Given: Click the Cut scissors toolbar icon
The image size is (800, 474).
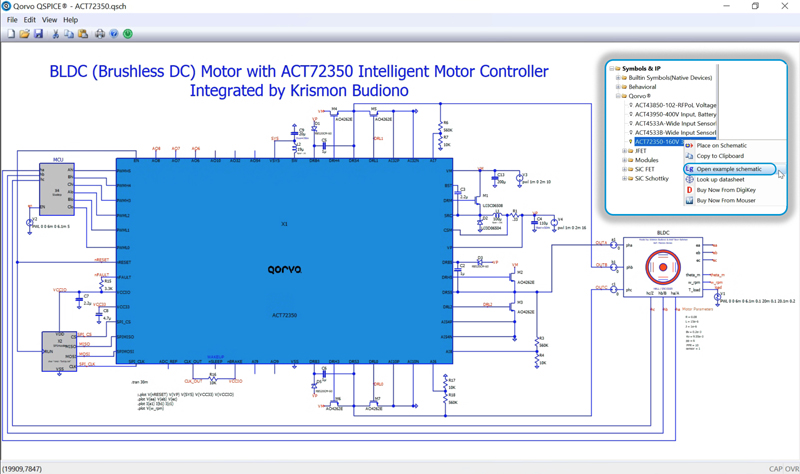Looking at the screenshot, I should point(55,34).
